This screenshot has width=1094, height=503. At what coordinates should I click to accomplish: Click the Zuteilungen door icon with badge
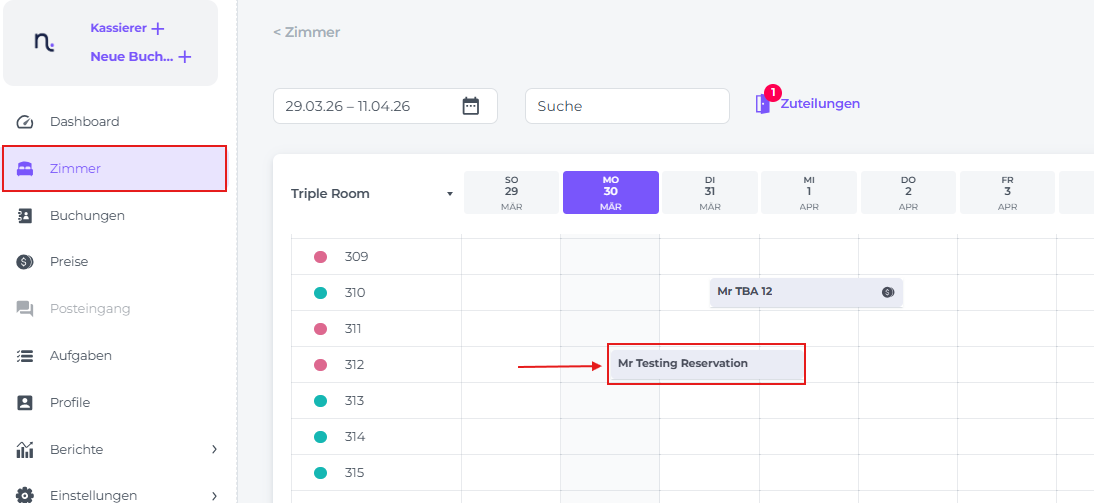pos(764,103)
